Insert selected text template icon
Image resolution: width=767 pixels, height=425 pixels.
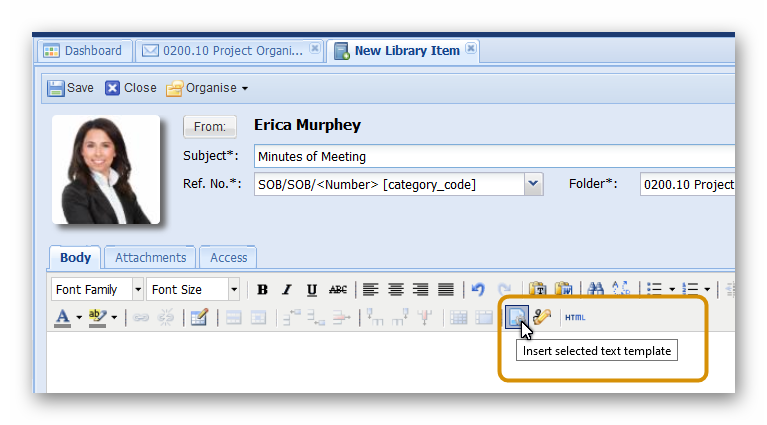(x=517, y=317)
